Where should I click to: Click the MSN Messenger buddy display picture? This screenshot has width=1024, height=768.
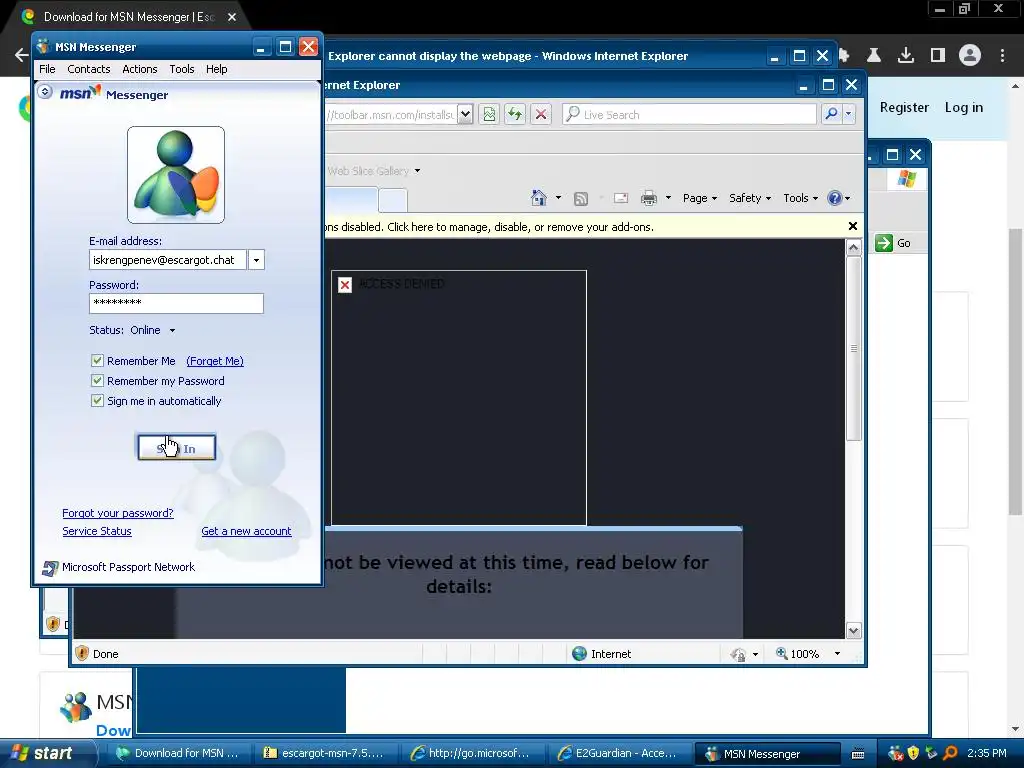(176, 175)
